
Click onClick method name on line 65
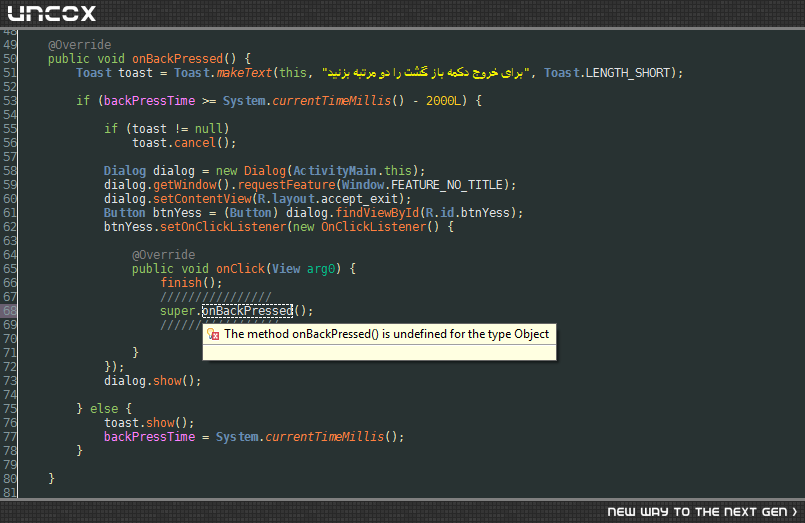240,268
